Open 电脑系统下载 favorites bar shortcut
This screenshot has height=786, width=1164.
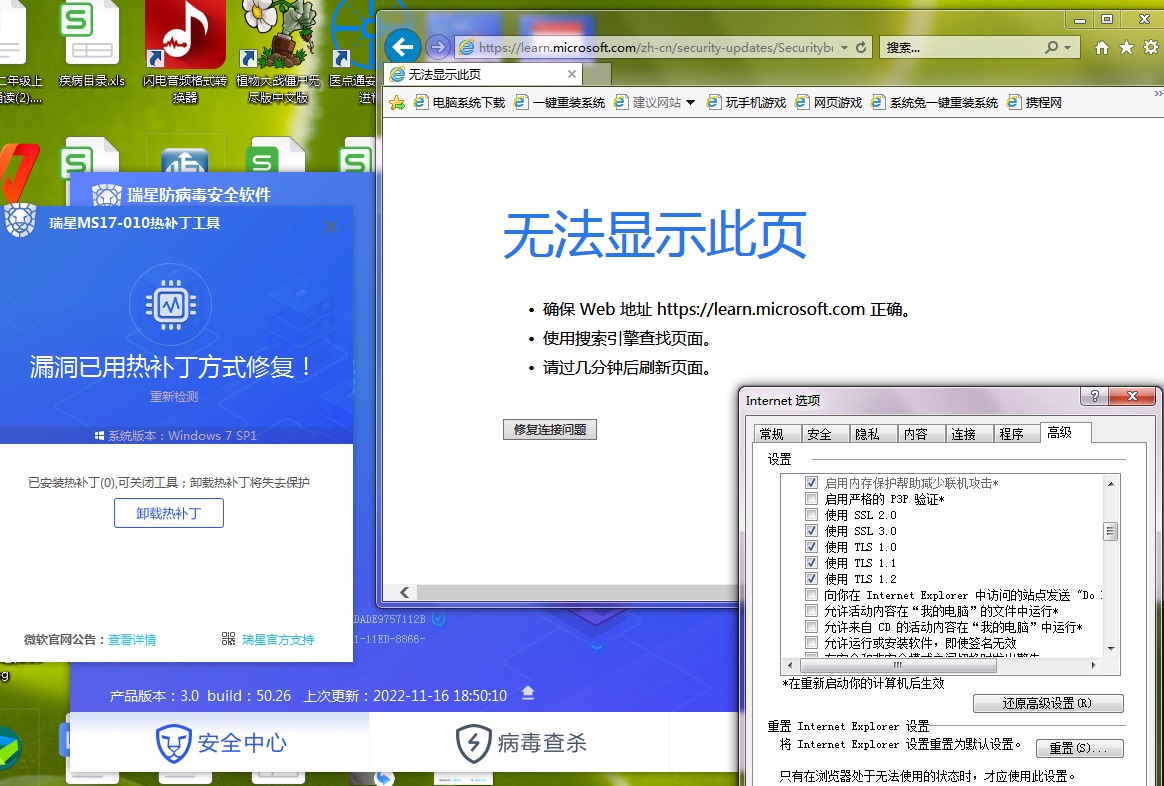(460, 102)
